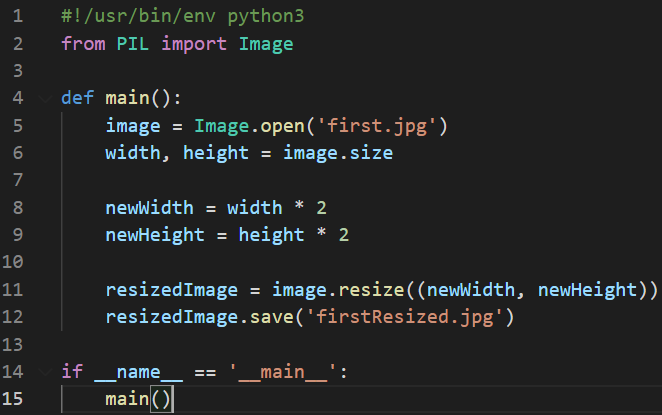Click line number 9 in gutter

pyautogui.click(x=18, y=235)
